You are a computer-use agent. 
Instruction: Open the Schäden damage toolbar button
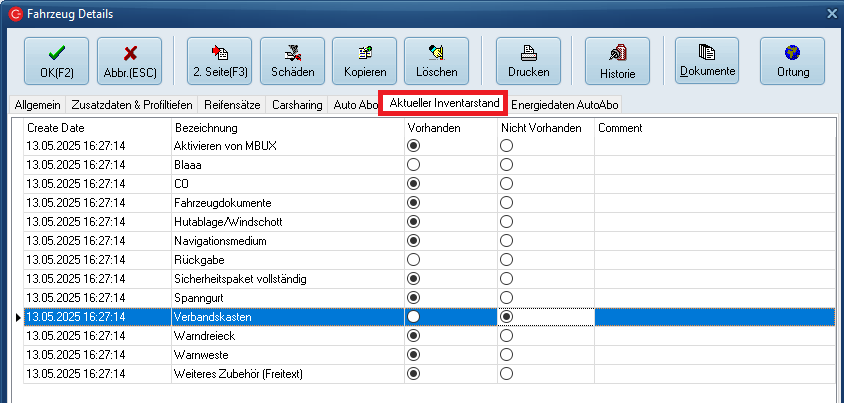(x=292, y=60)
